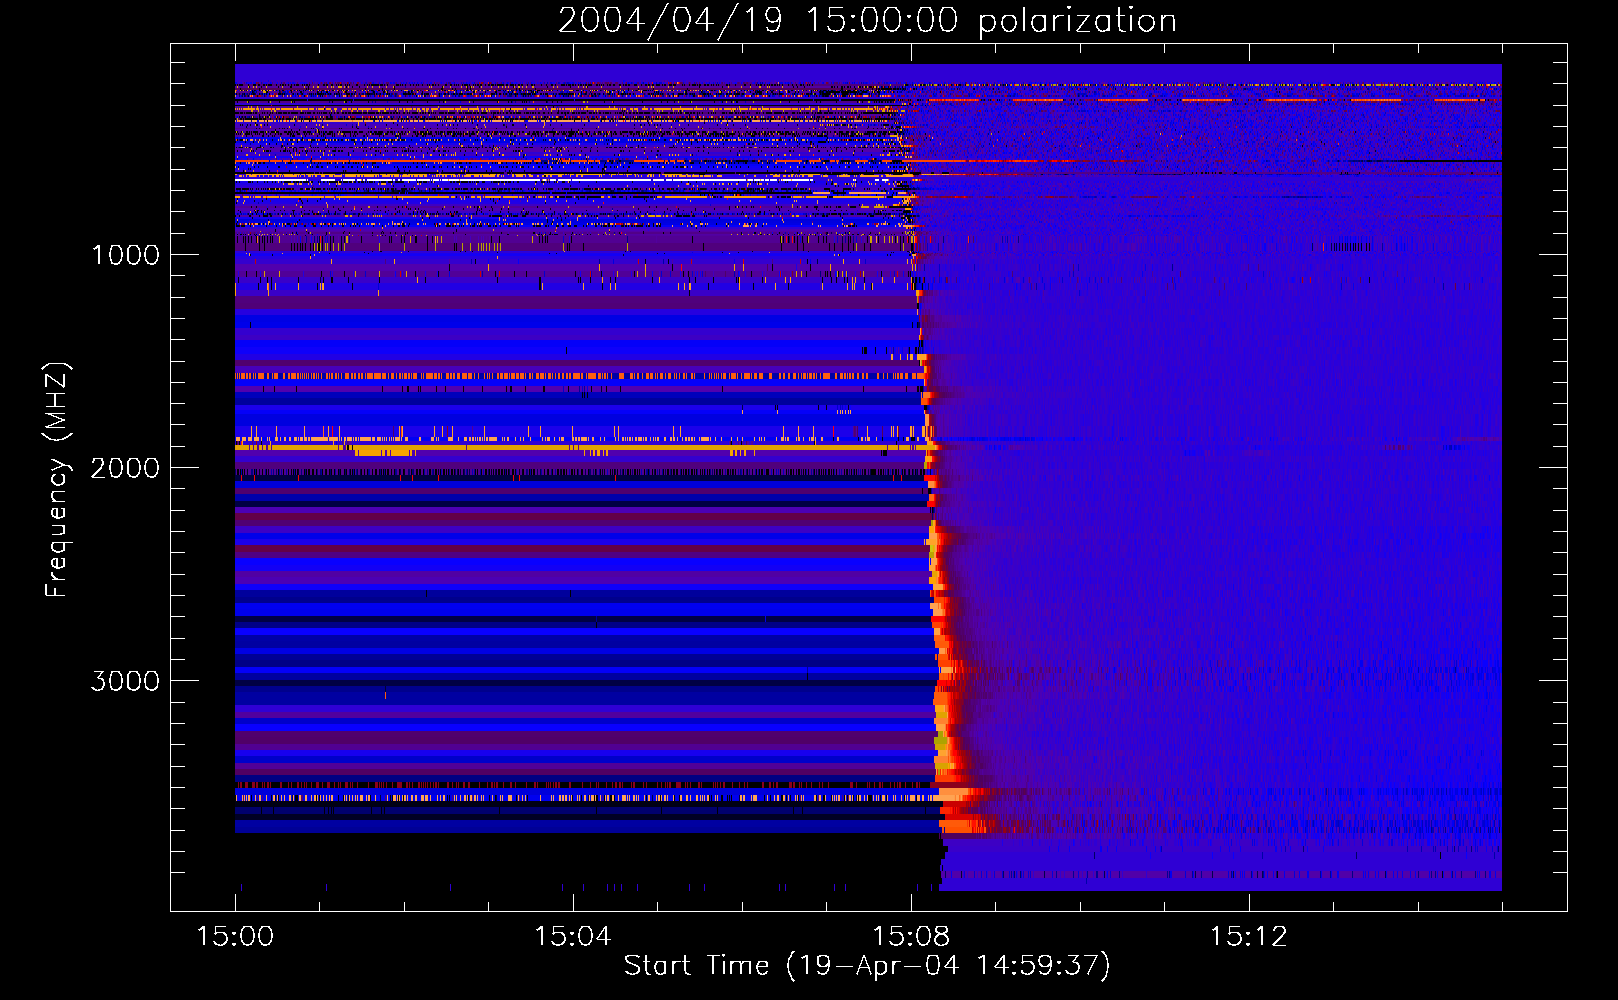Click the 'Frequency (MHZ)' y-axis label

(x=57, y=480)
